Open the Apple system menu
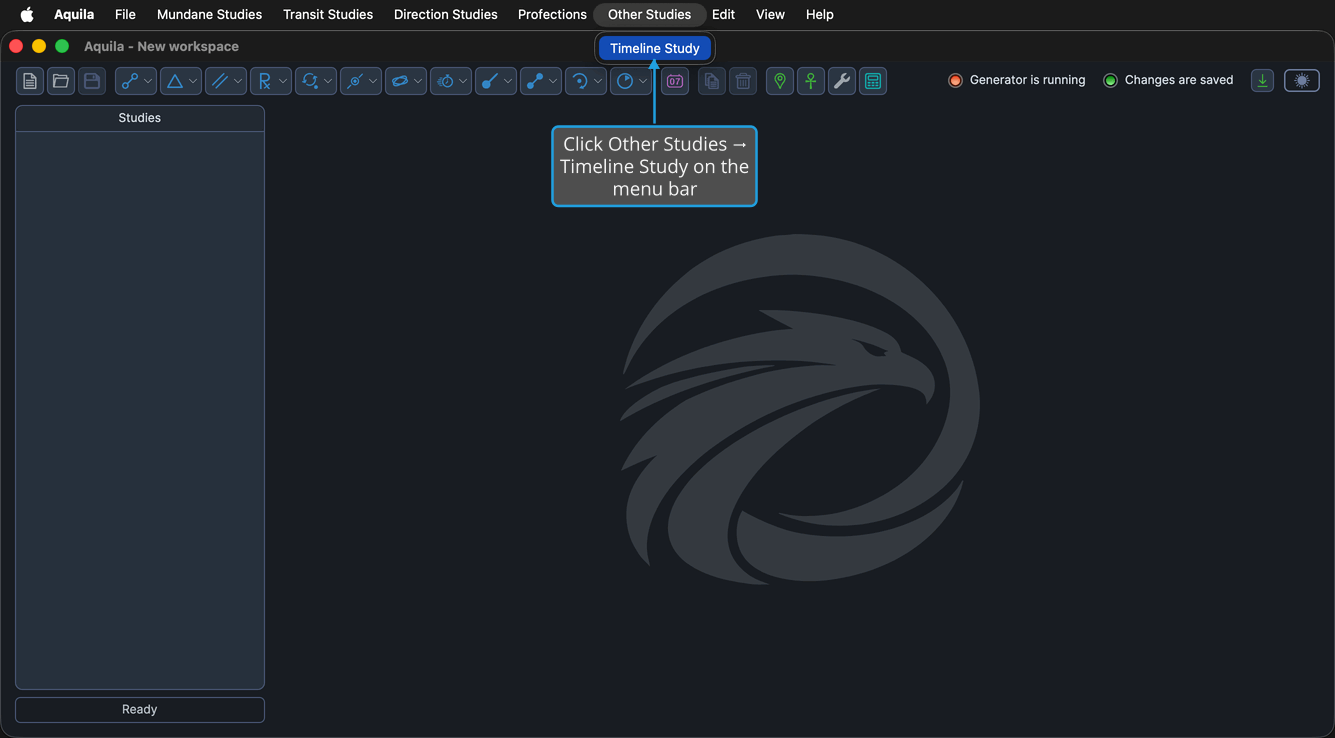This screenshot has height=738, width=1335. pos(27,14)
